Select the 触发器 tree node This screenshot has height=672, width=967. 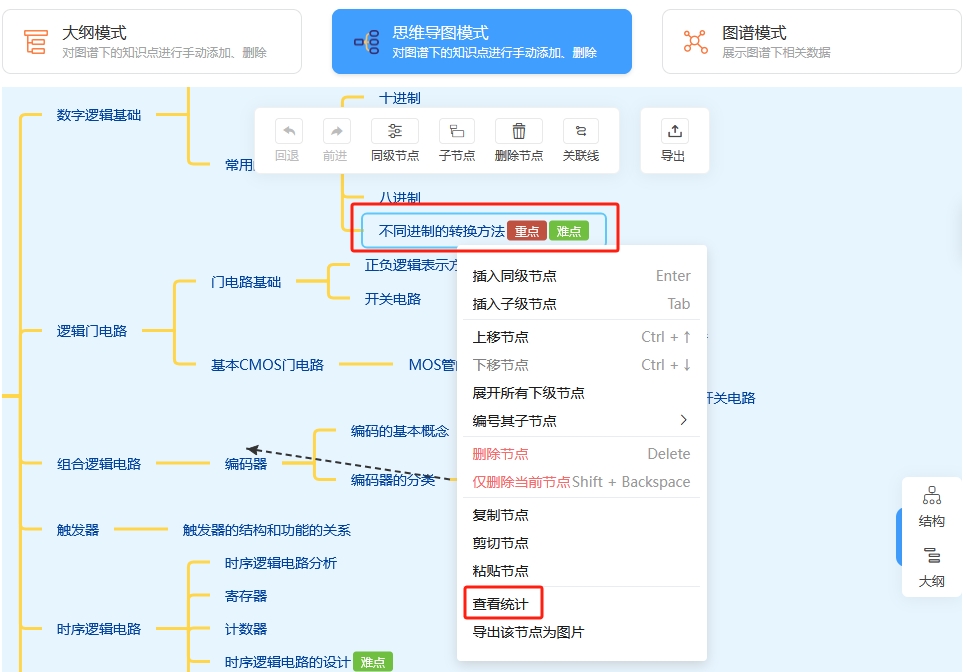pyautogui.click(x=78, y=530)
